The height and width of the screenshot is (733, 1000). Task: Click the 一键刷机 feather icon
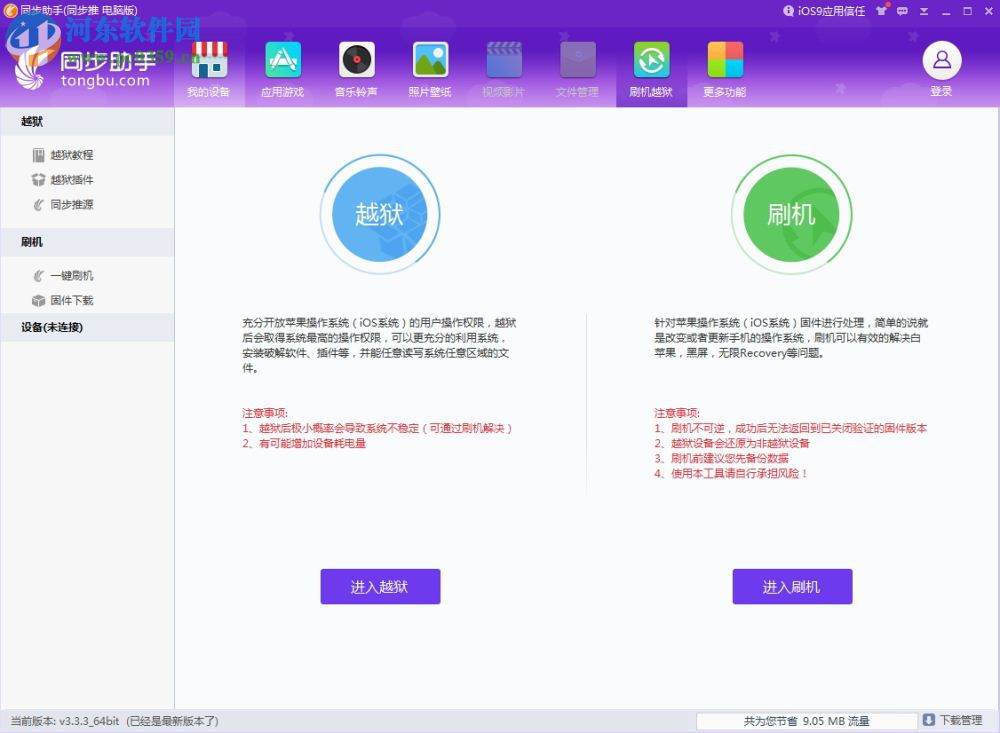point(38,276)
